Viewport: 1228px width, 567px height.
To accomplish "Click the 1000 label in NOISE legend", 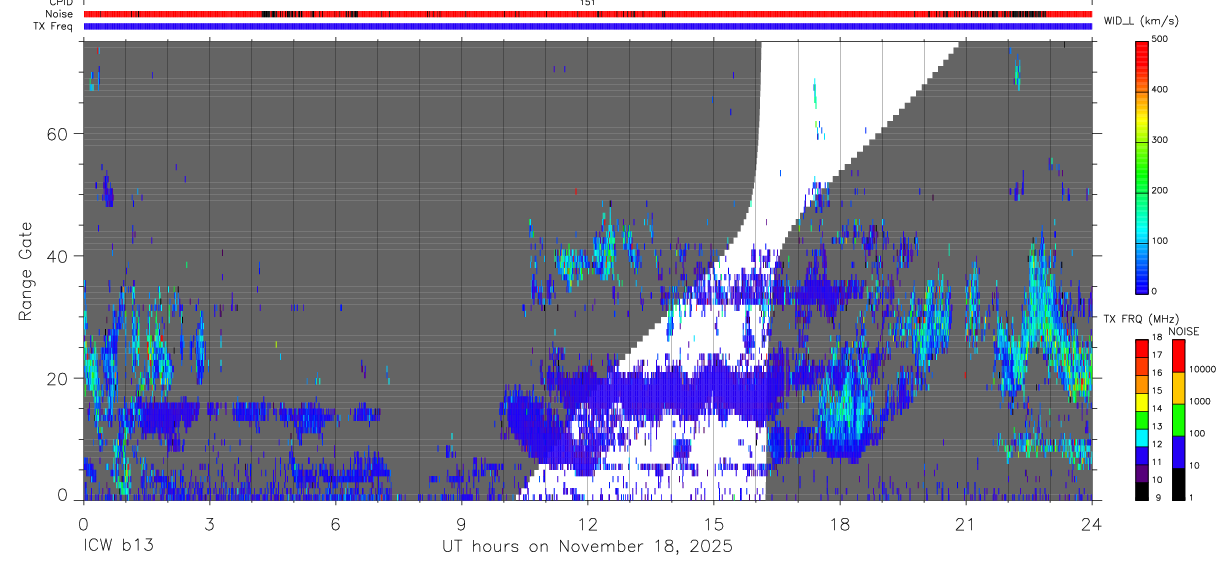I will coord(1200,401).
